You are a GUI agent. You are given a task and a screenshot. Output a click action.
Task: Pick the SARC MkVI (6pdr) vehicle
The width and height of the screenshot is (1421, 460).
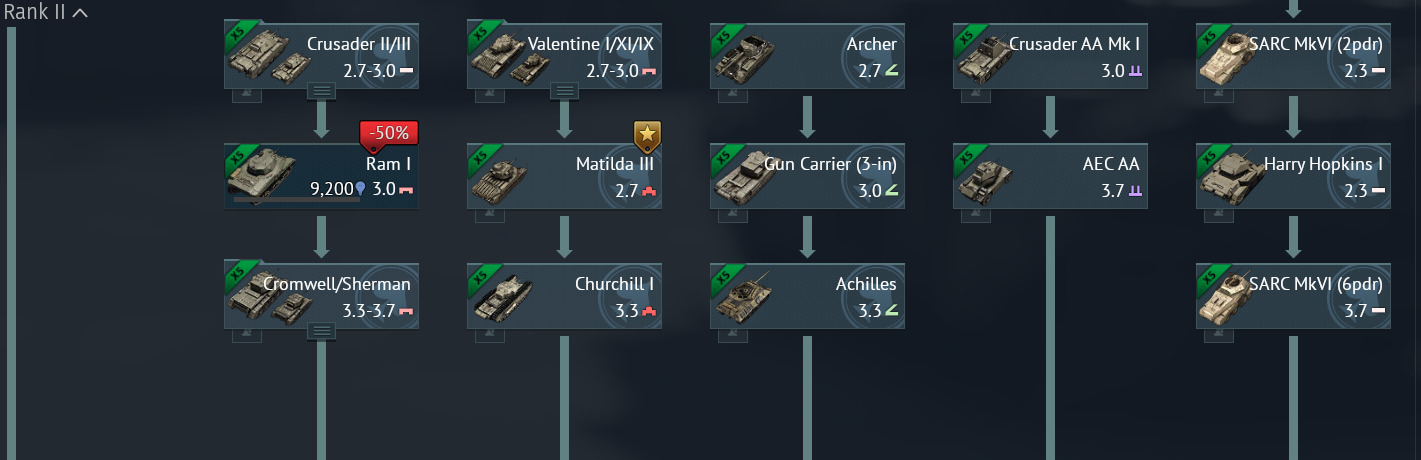point(1293,296)
